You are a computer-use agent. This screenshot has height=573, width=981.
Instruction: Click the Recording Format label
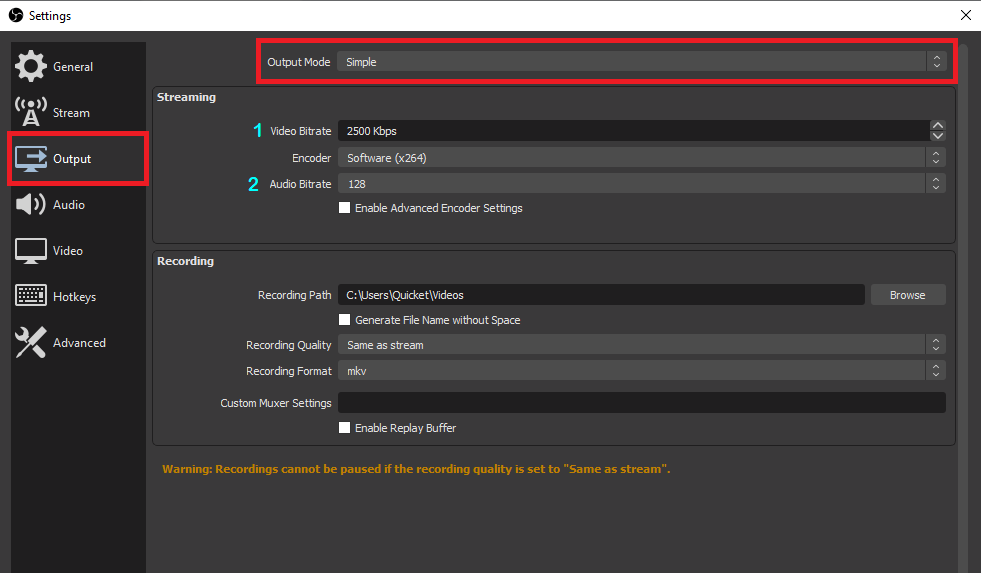point(289,371)
